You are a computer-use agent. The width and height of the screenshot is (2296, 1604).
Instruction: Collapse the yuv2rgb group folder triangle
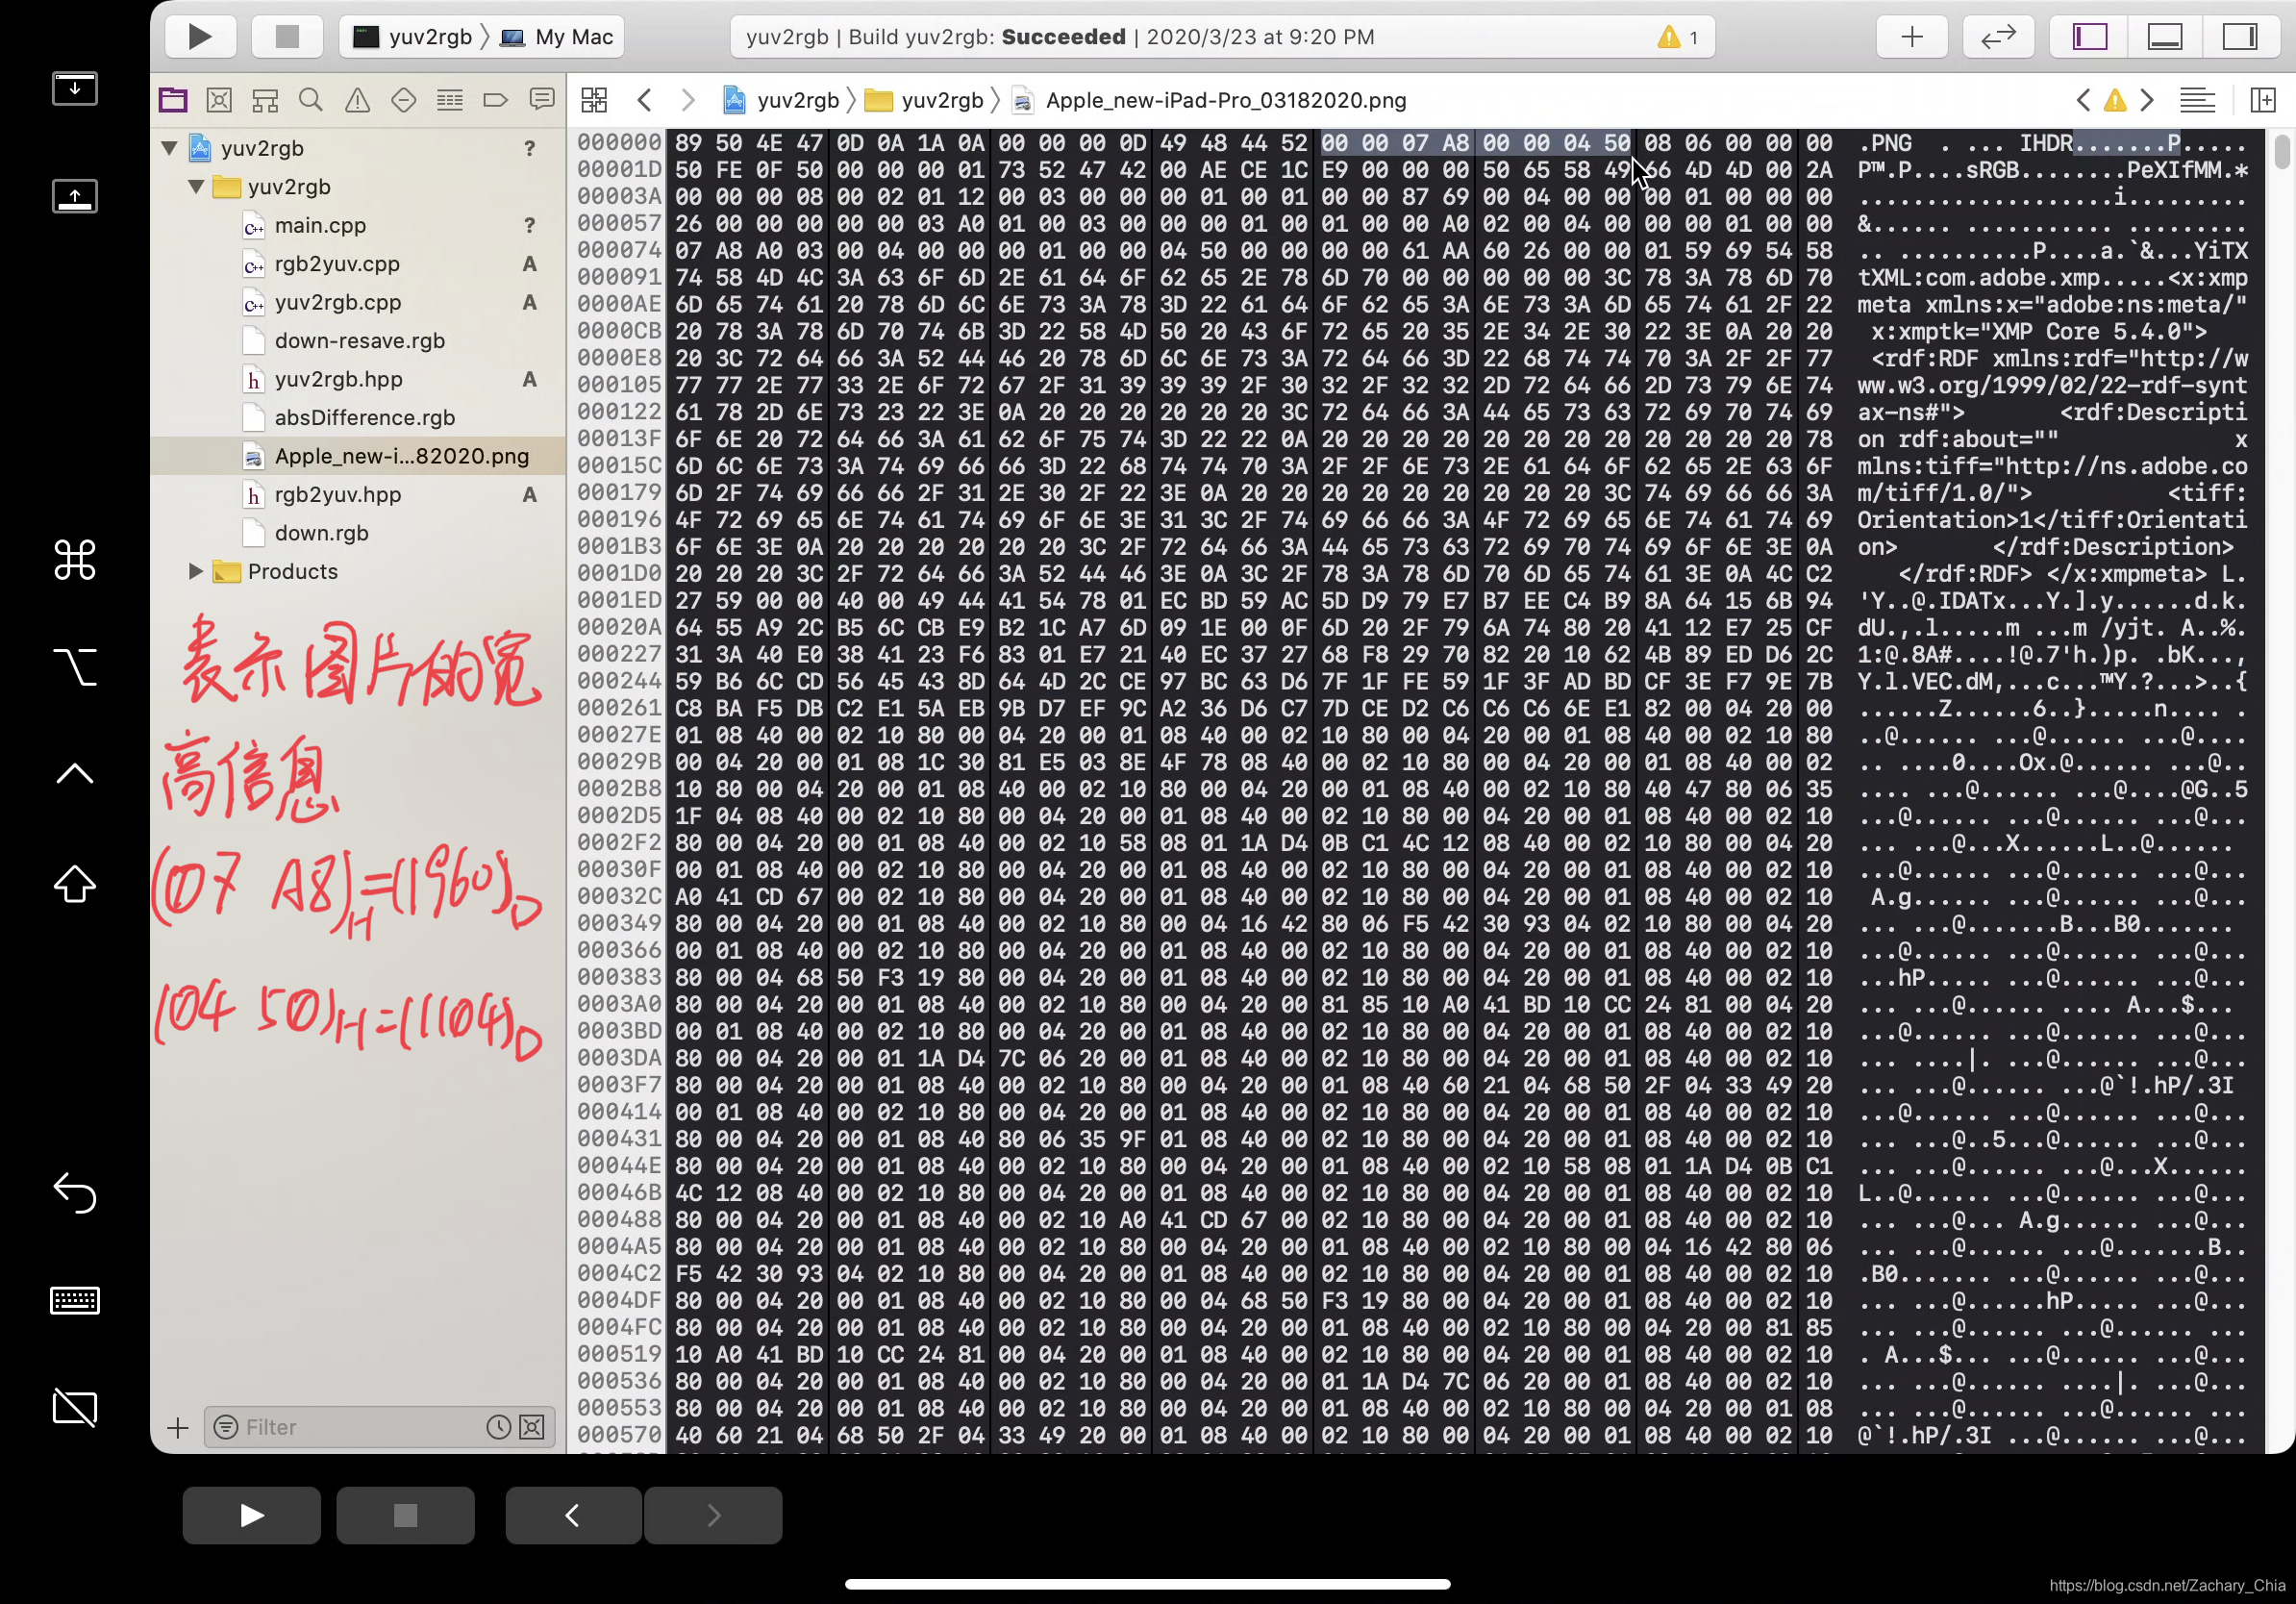click(x=196, y=187)
